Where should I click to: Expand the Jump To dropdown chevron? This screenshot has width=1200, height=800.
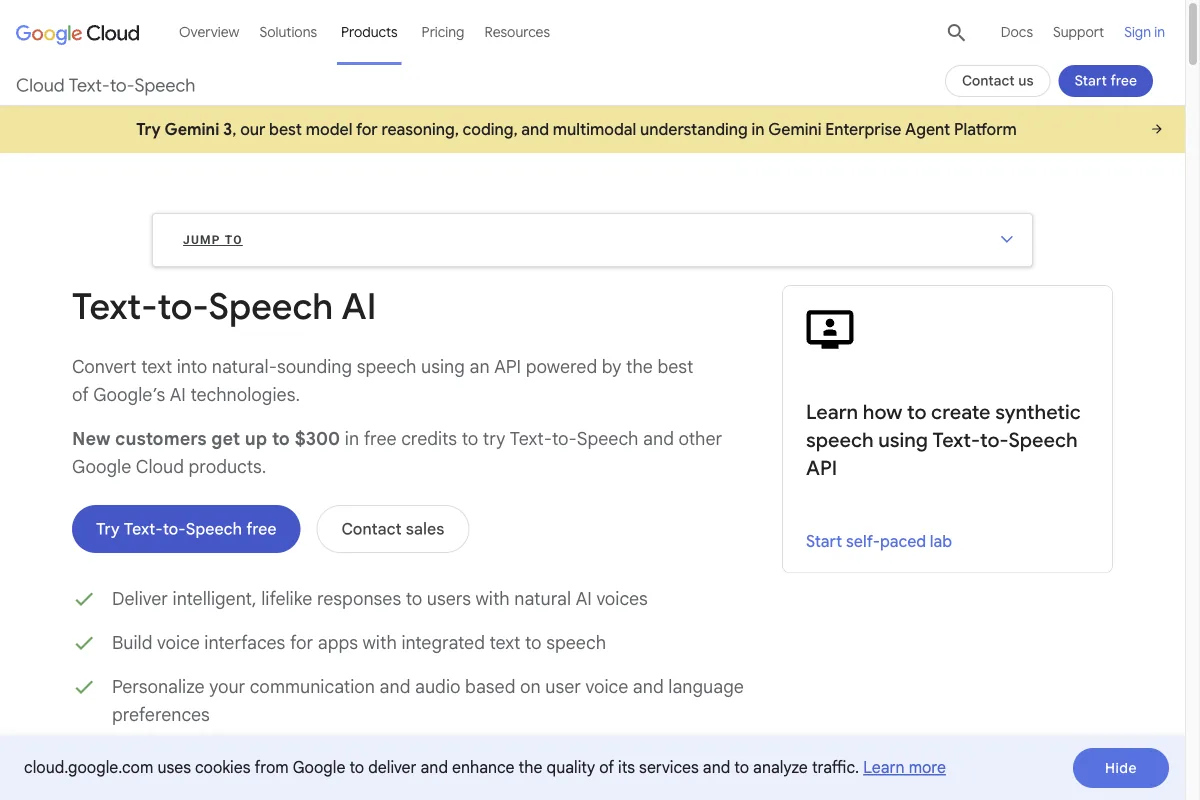[x=1007, y=240]
